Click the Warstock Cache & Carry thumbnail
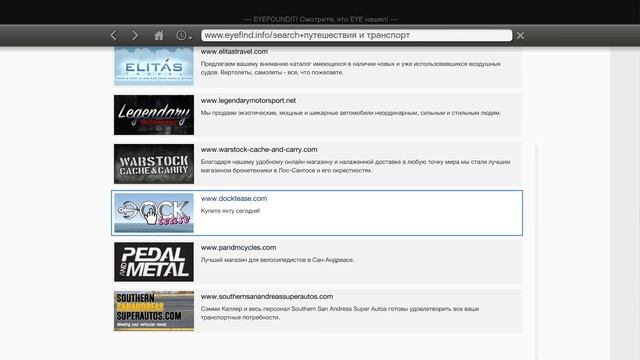Image resolution: width=640 pixels, height=360 pixels. 154,164
